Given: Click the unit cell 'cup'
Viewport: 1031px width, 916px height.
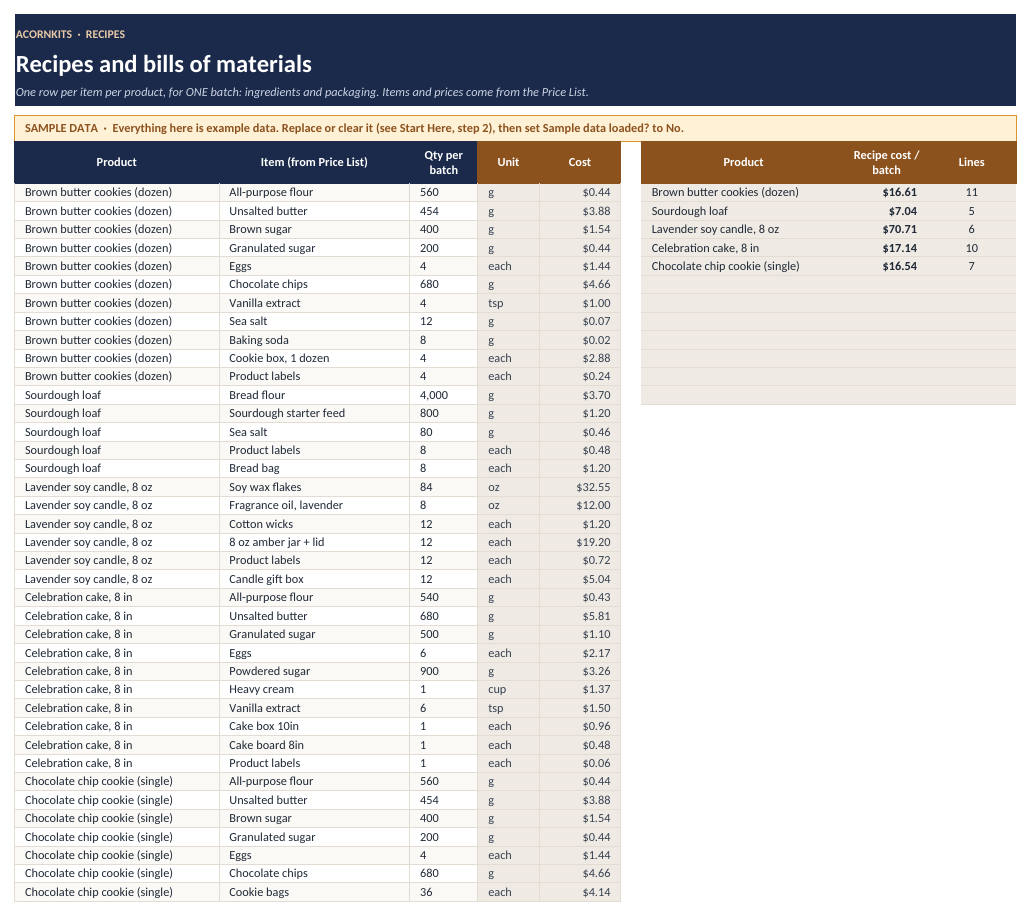Looking at the screenshot, I should click(508, 690).
